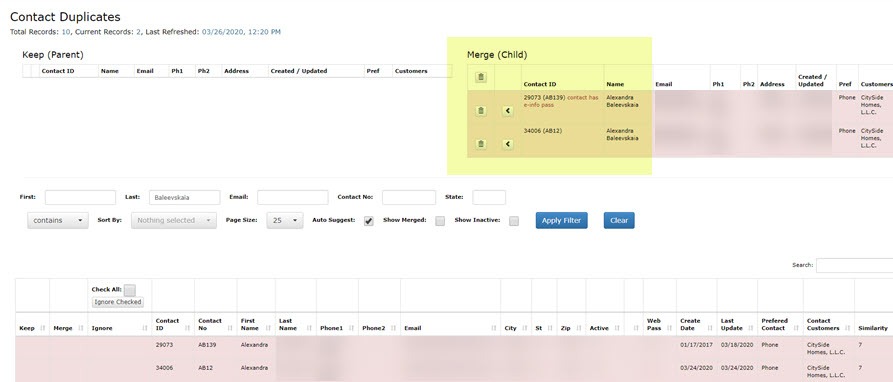
Task: Sort by Contact ID column arrows
Action: coord(188,328)
